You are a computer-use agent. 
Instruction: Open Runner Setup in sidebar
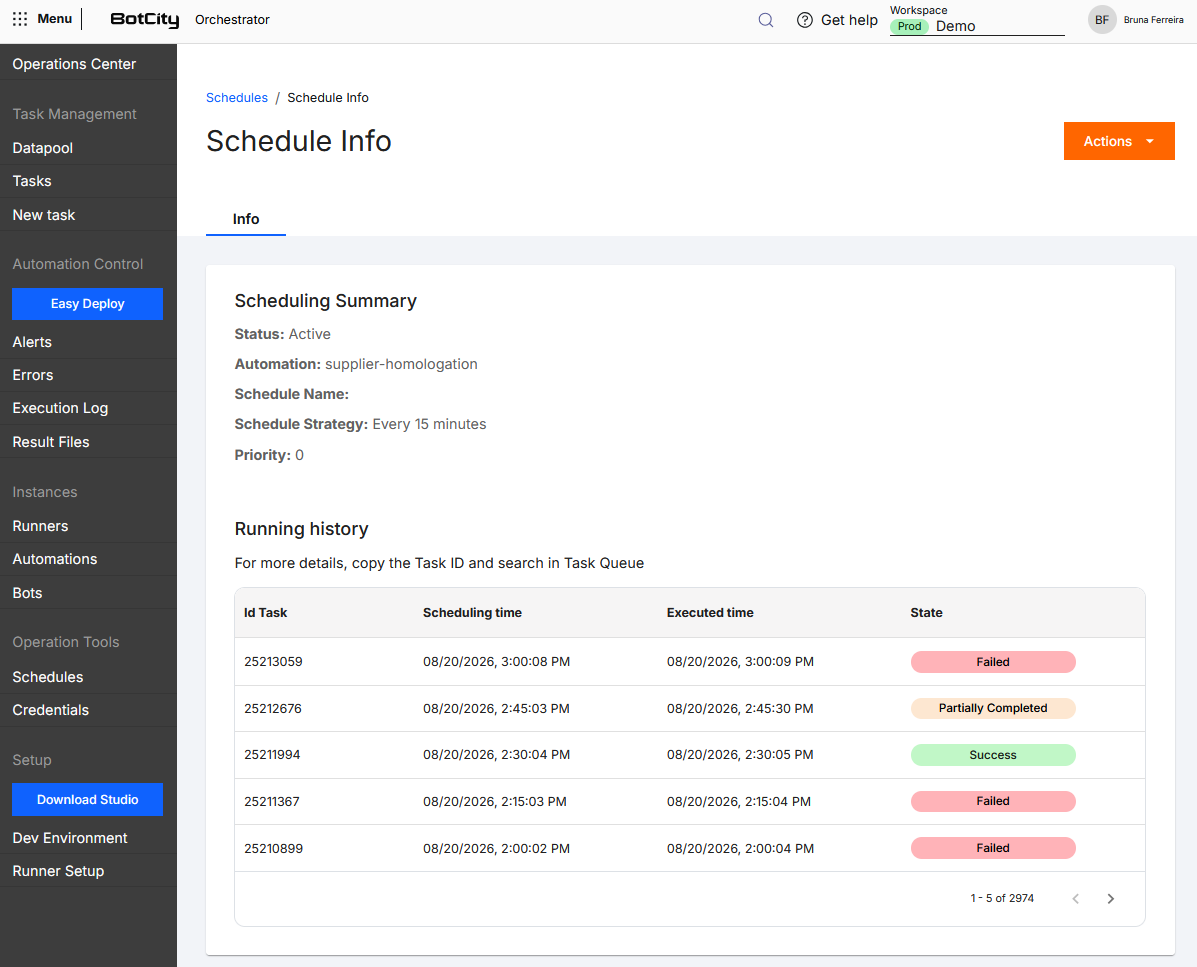(58, 871)
